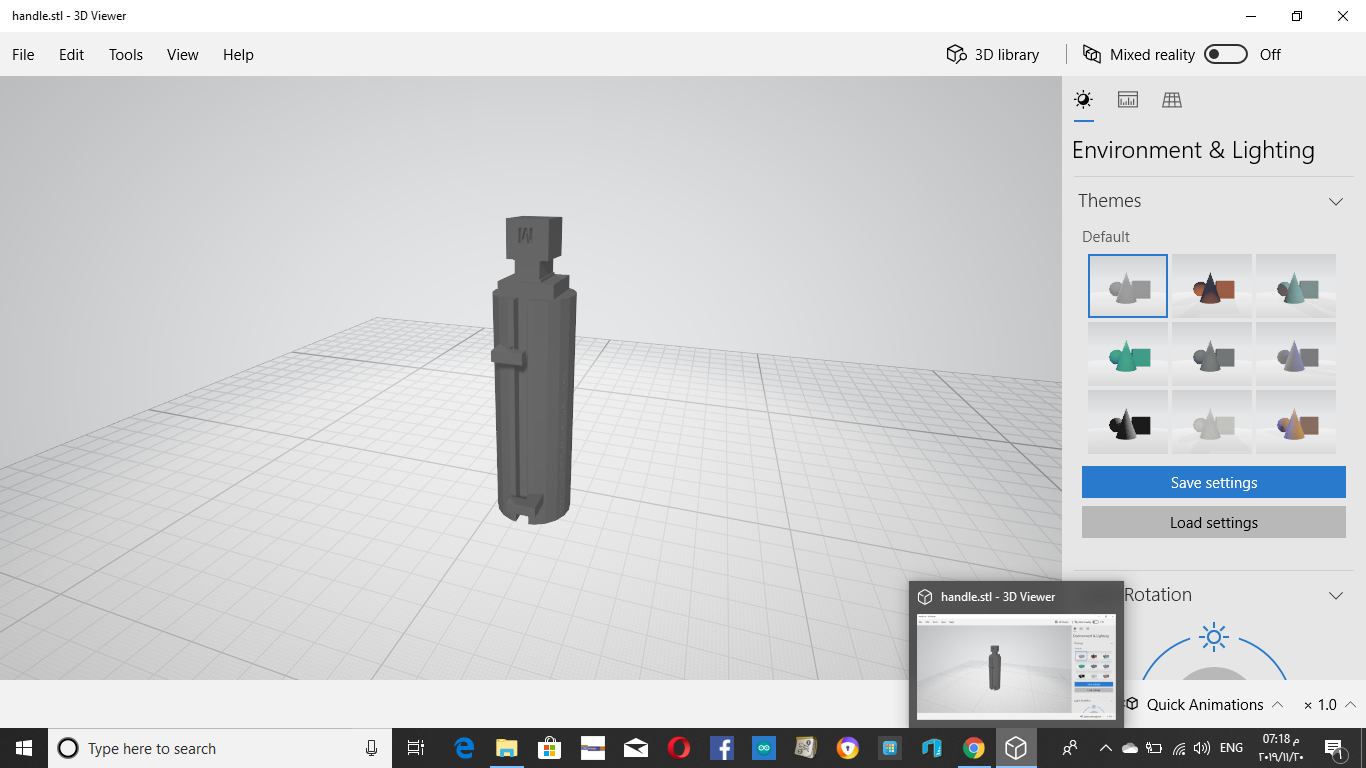Open the Edit menu
Screen dimensions: 1366x768
[x=71, y=54]
